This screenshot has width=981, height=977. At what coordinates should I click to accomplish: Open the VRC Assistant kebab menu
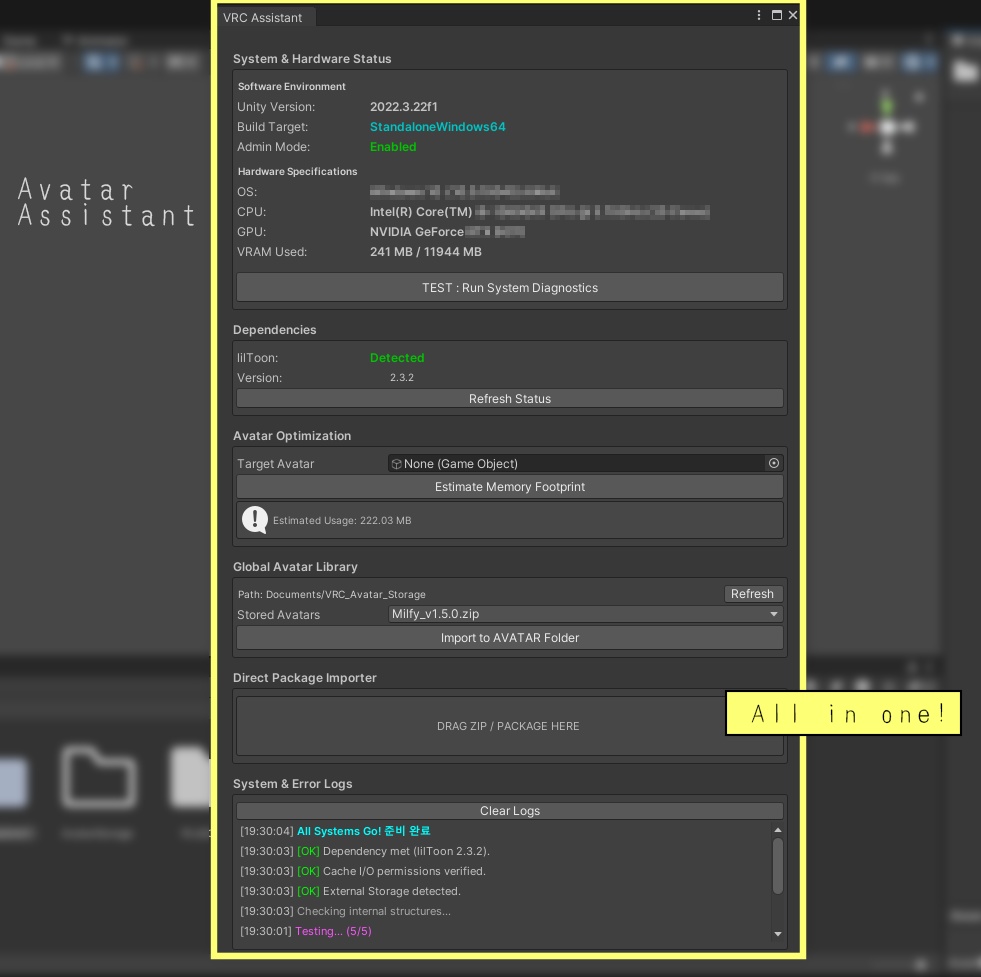point(758,15)
